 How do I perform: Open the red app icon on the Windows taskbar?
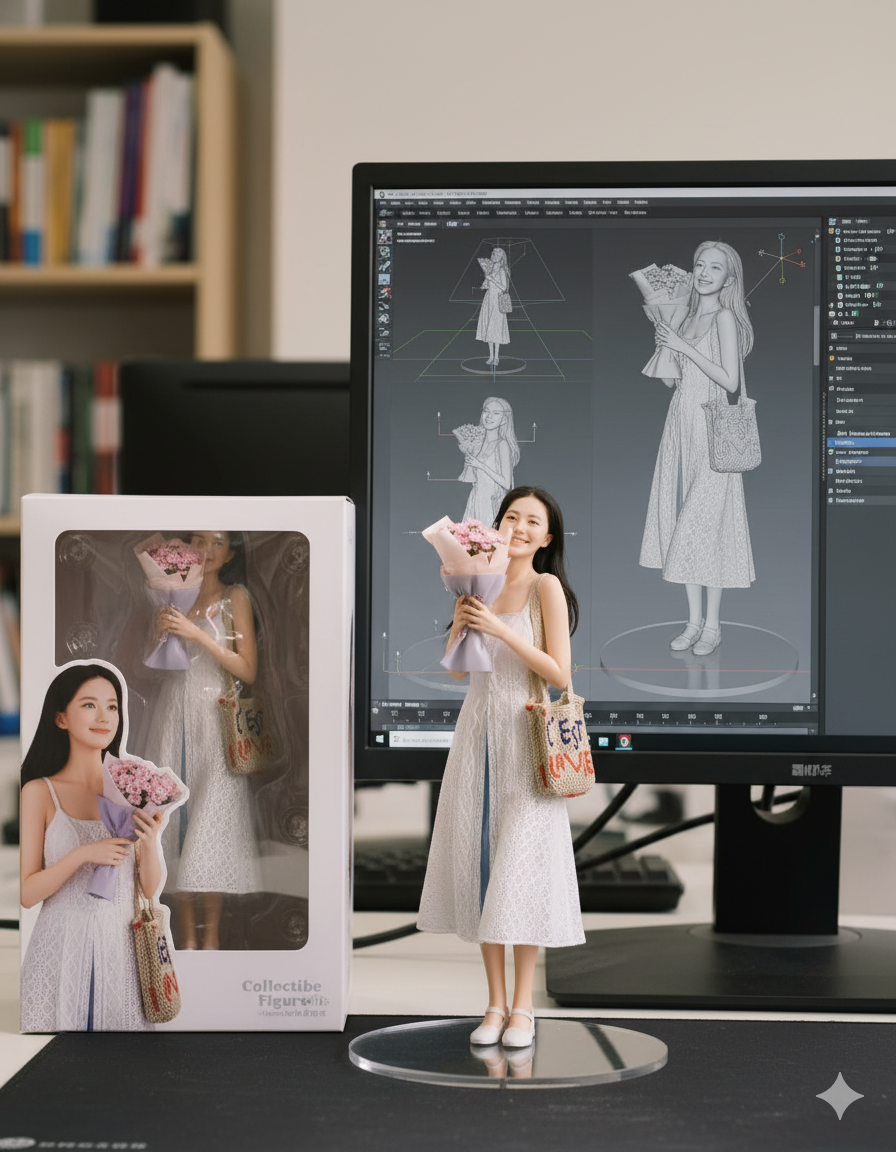point(624,741)
